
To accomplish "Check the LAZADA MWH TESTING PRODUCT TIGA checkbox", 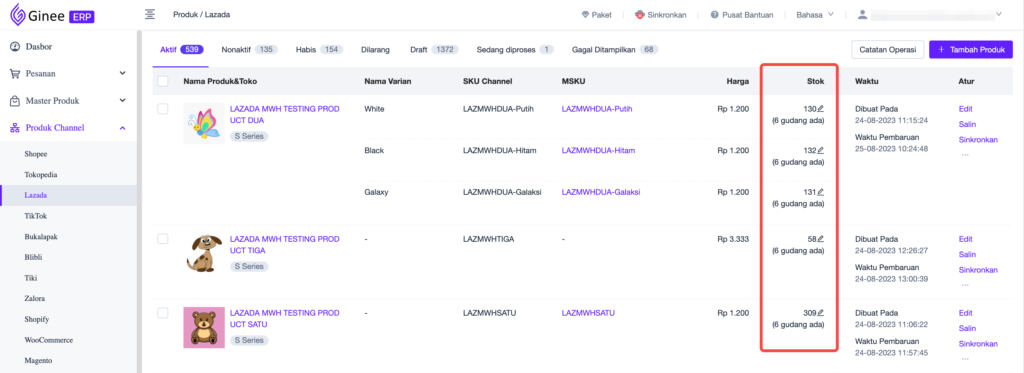I will [x=163, y=239].
